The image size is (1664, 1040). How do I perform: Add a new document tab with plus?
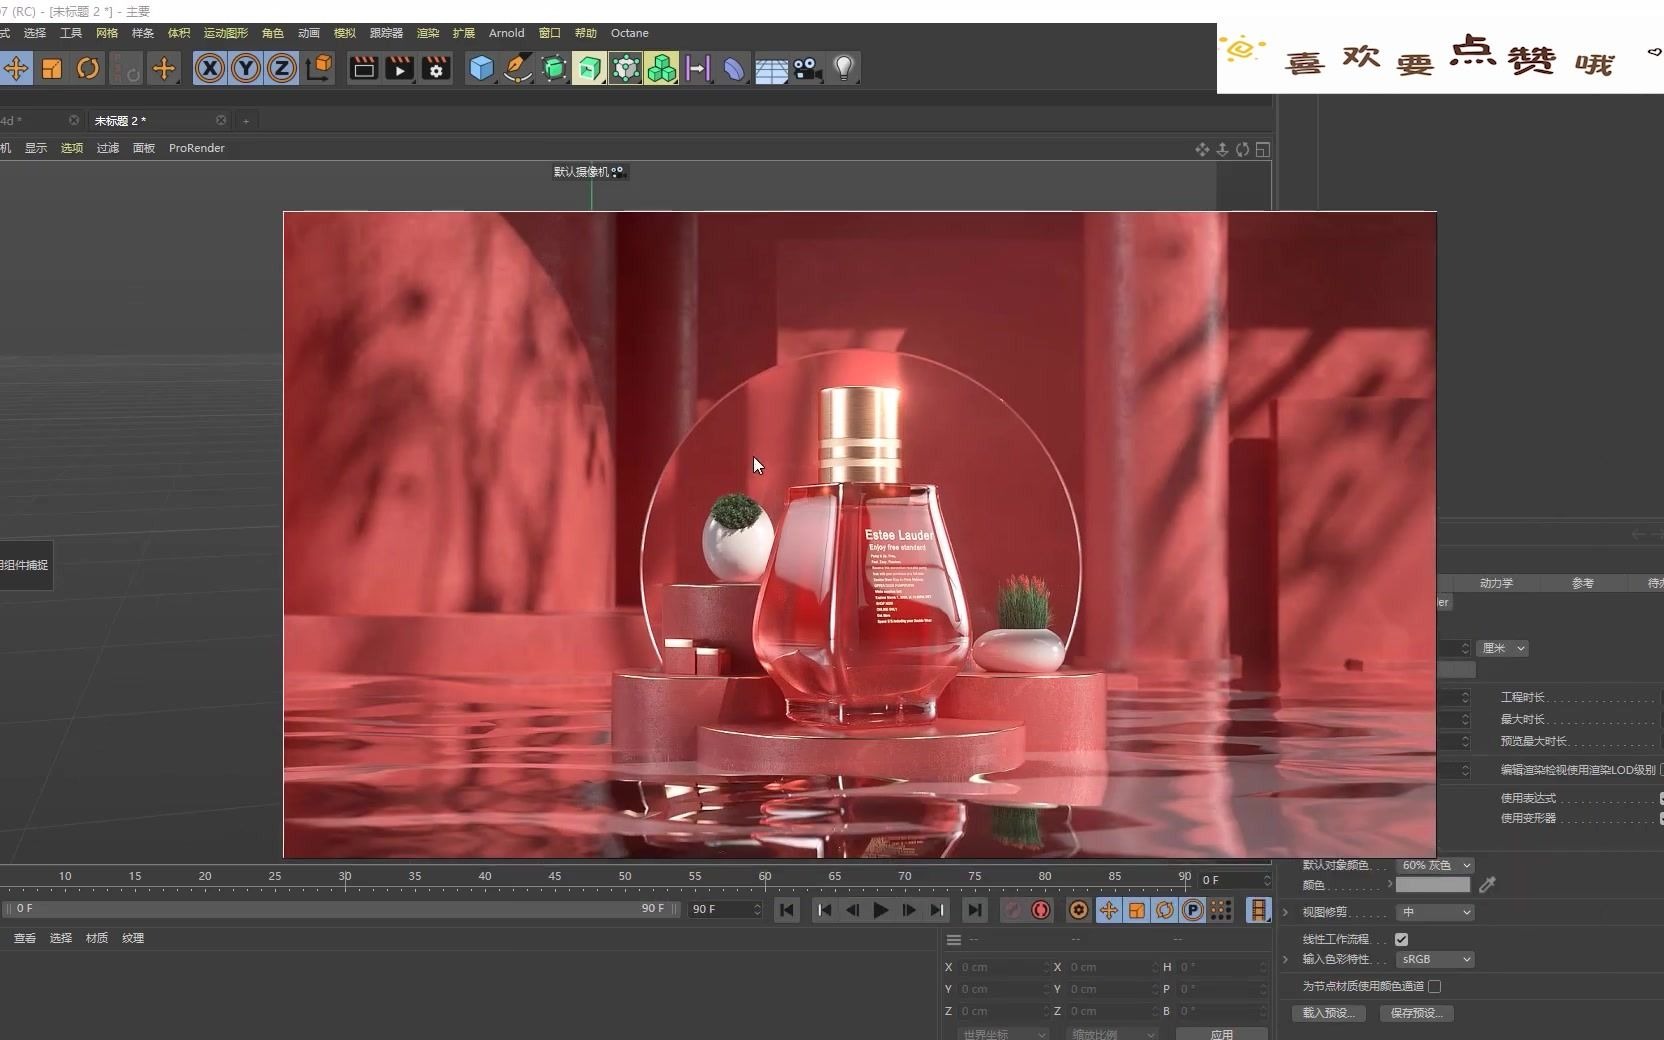click(x=246, y=121)
